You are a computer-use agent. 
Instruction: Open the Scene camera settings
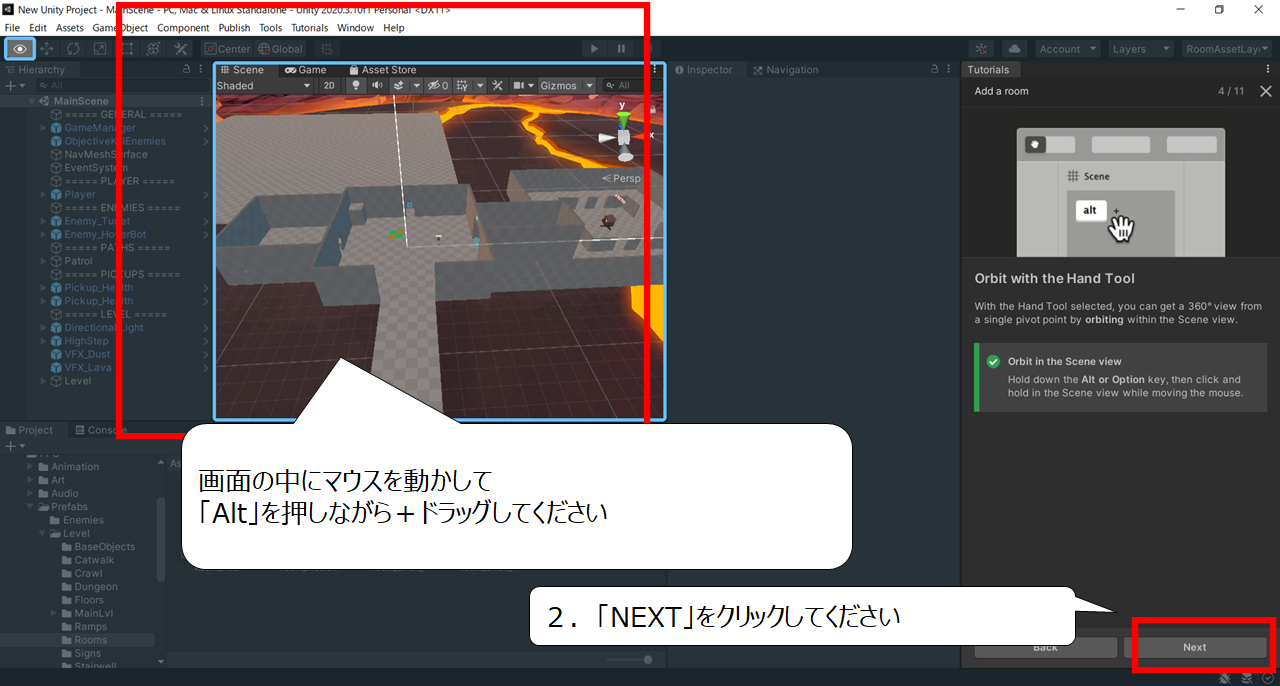click(x=525, y=86)
